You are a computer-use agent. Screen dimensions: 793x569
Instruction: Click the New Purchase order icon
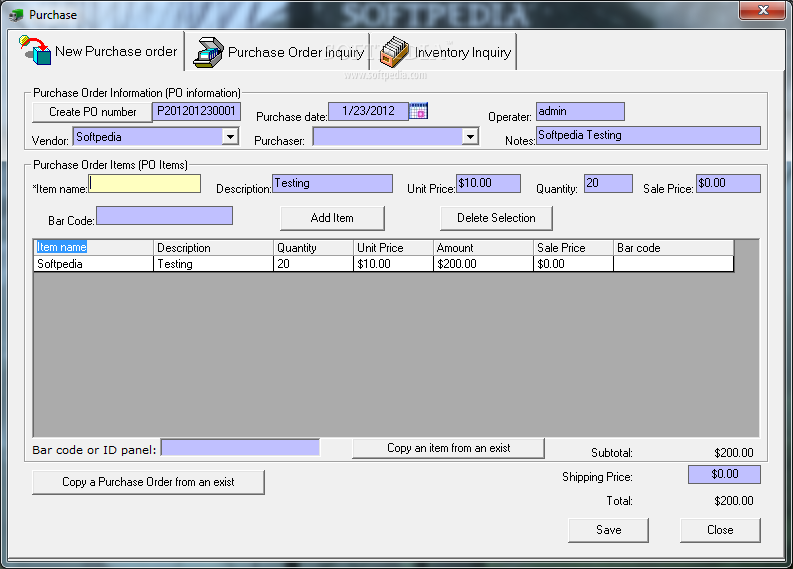click(35, 50)
